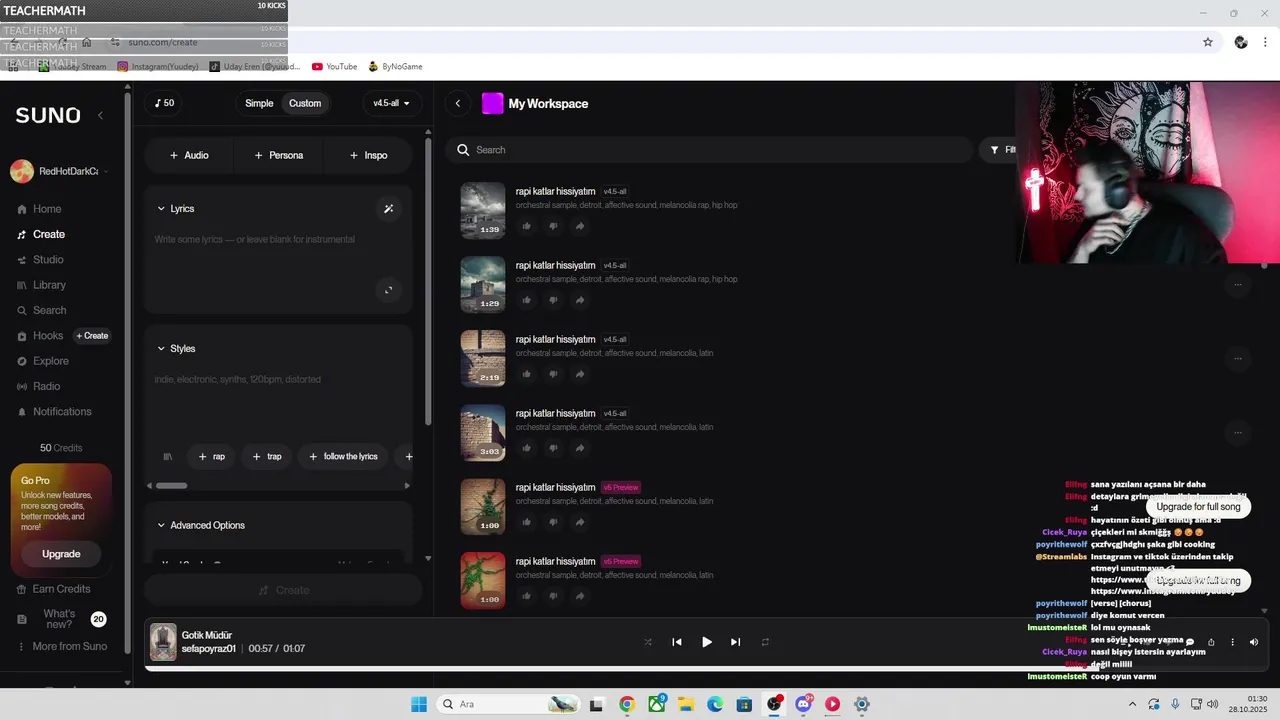Viewport: 1280px width, 720px height.
Task: Click the + Persona button
Action: click(x=279, y=155)
